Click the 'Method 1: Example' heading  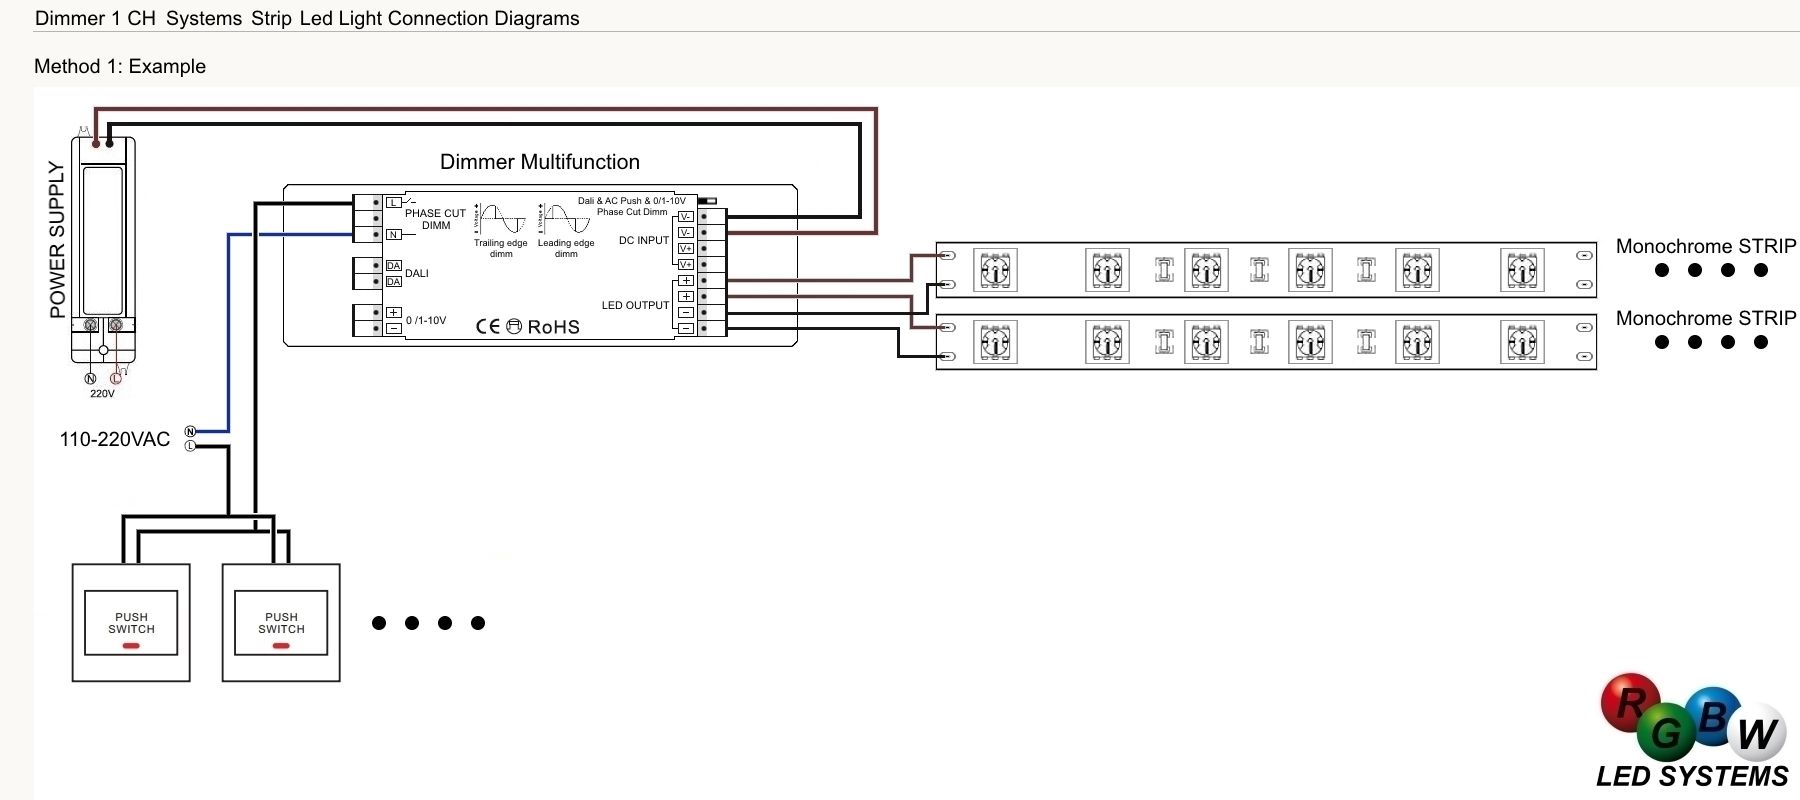tap(120, 66)
